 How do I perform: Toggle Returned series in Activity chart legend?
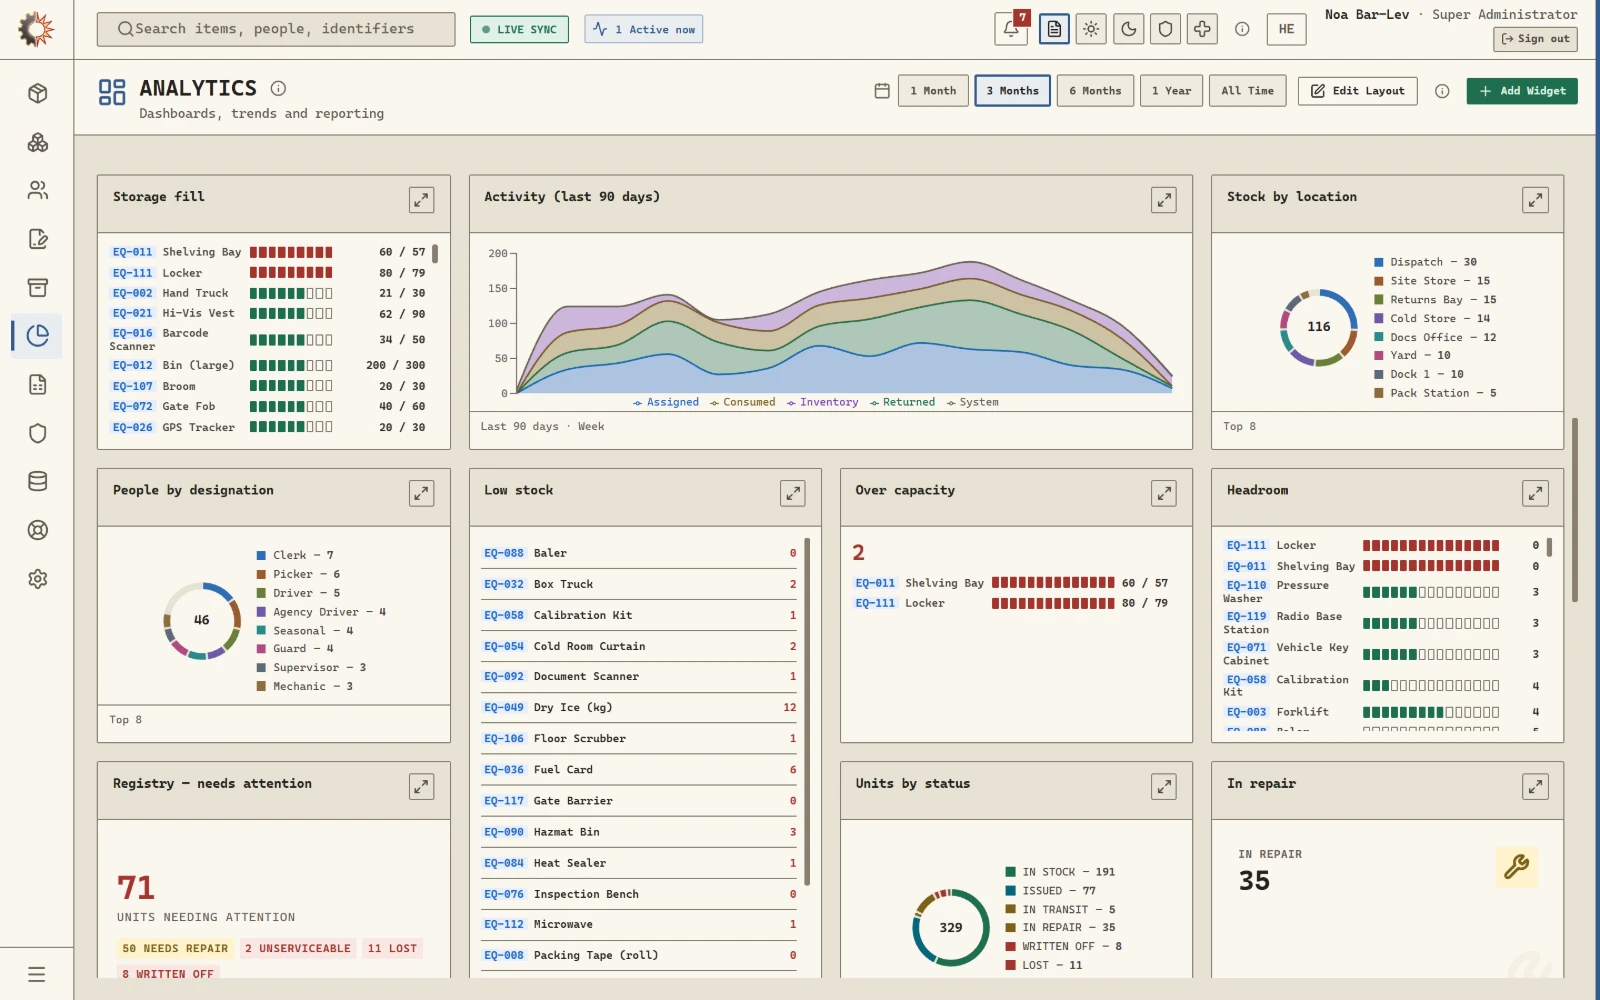click(902, 402)
